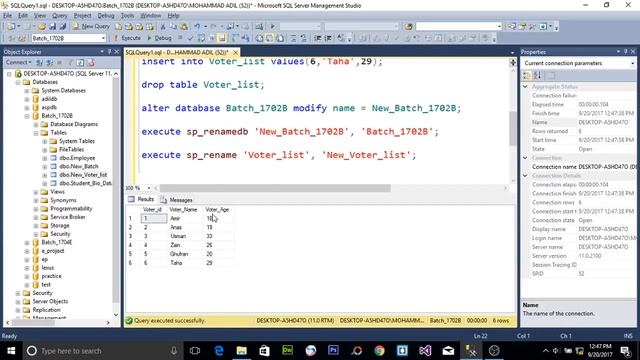
Task: Click the Parse checkmark icon
Action: click(x=190, y=38)
